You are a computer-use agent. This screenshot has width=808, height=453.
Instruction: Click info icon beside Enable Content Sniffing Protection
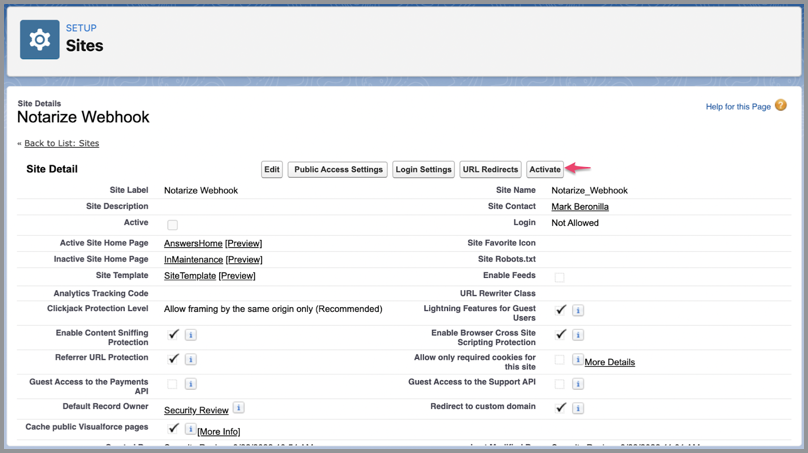coord(190,335)
